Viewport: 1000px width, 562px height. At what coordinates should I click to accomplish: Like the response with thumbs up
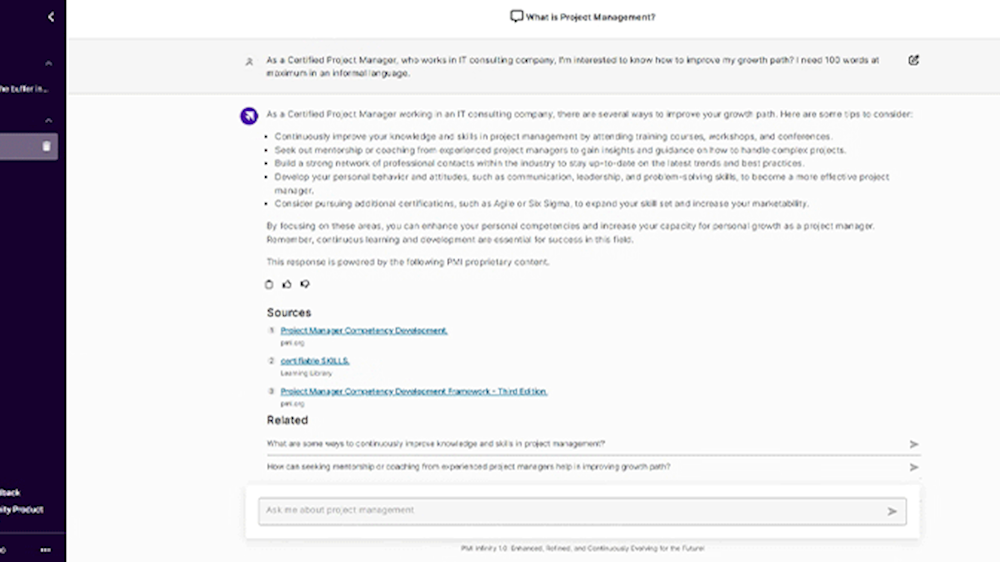click(x=287, y=284)
